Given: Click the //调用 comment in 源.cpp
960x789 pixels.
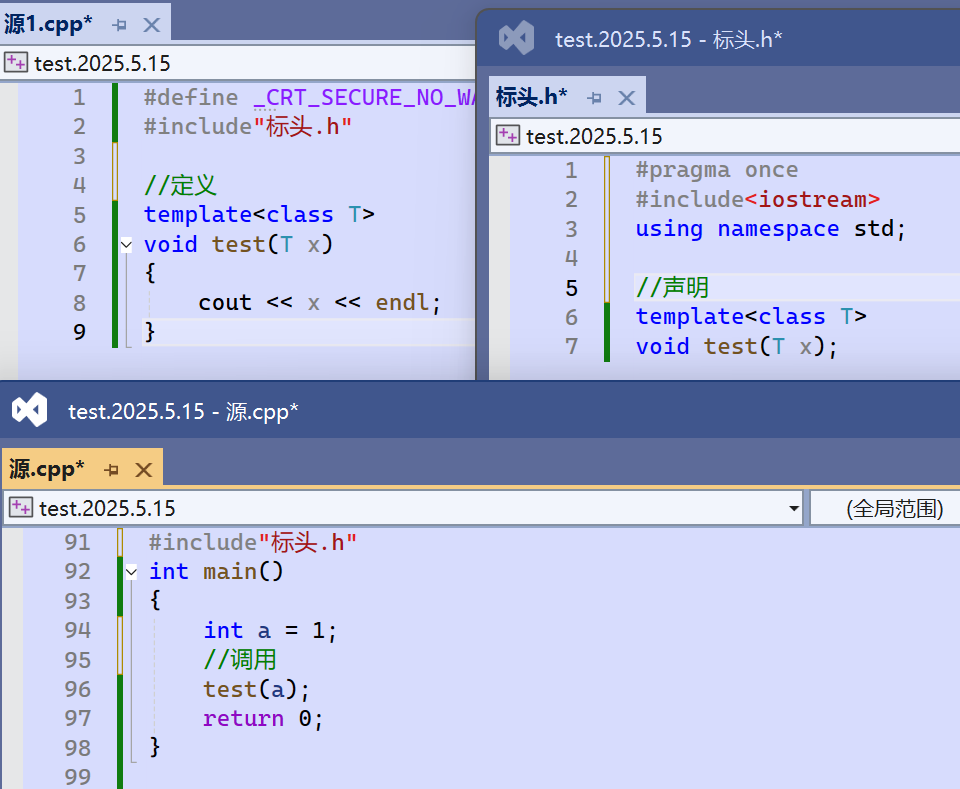Looking at the screenshot, I should [239, 659].
